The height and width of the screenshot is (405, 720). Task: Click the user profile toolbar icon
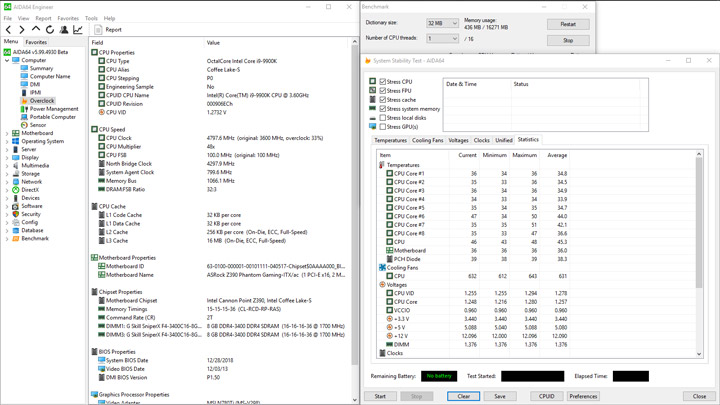[64, 30]
